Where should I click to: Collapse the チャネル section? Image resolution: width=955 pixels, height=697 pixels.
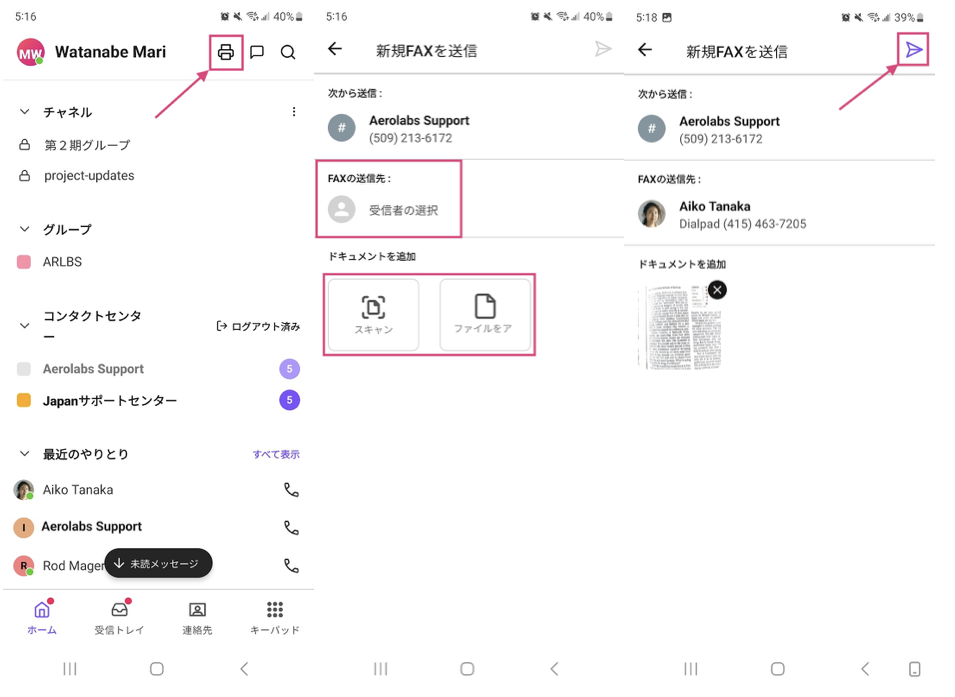coord(25,112)
